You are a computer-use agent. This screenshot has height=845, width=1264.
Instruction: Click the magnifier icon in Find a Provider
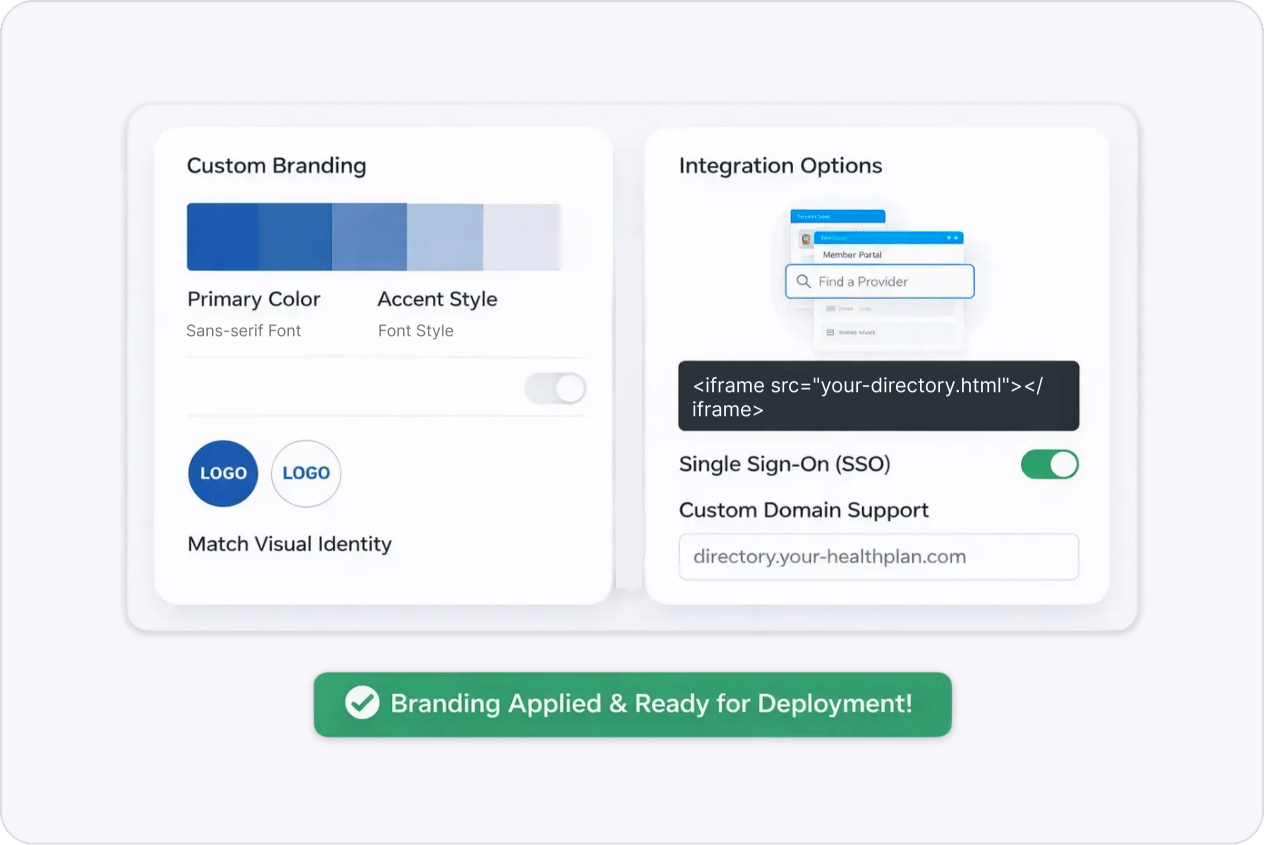[803, 282]
